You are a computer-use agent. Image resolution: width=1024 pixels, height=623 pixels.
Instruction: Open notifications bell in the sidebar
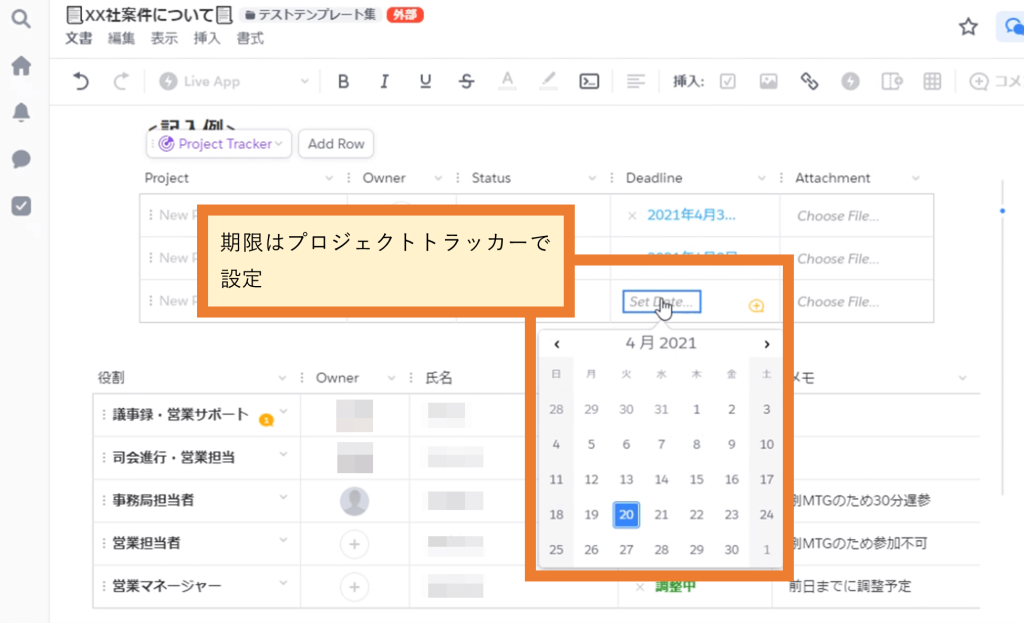(x=21, y=112)
